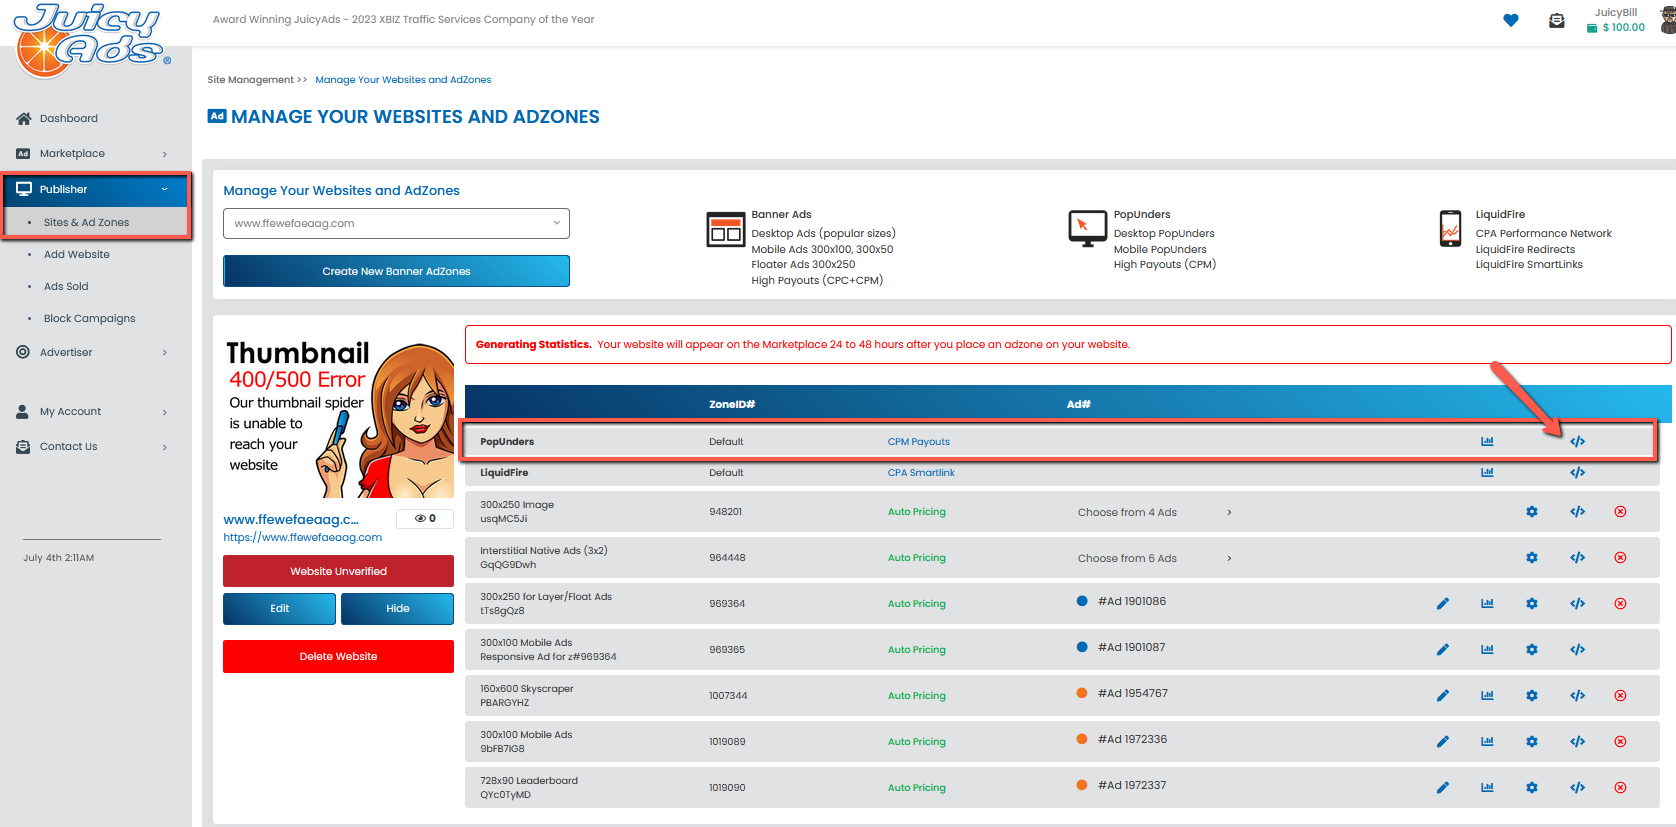Open the JuicyBill account balance
The image size is (1676, 827).
click(1616, 28)
